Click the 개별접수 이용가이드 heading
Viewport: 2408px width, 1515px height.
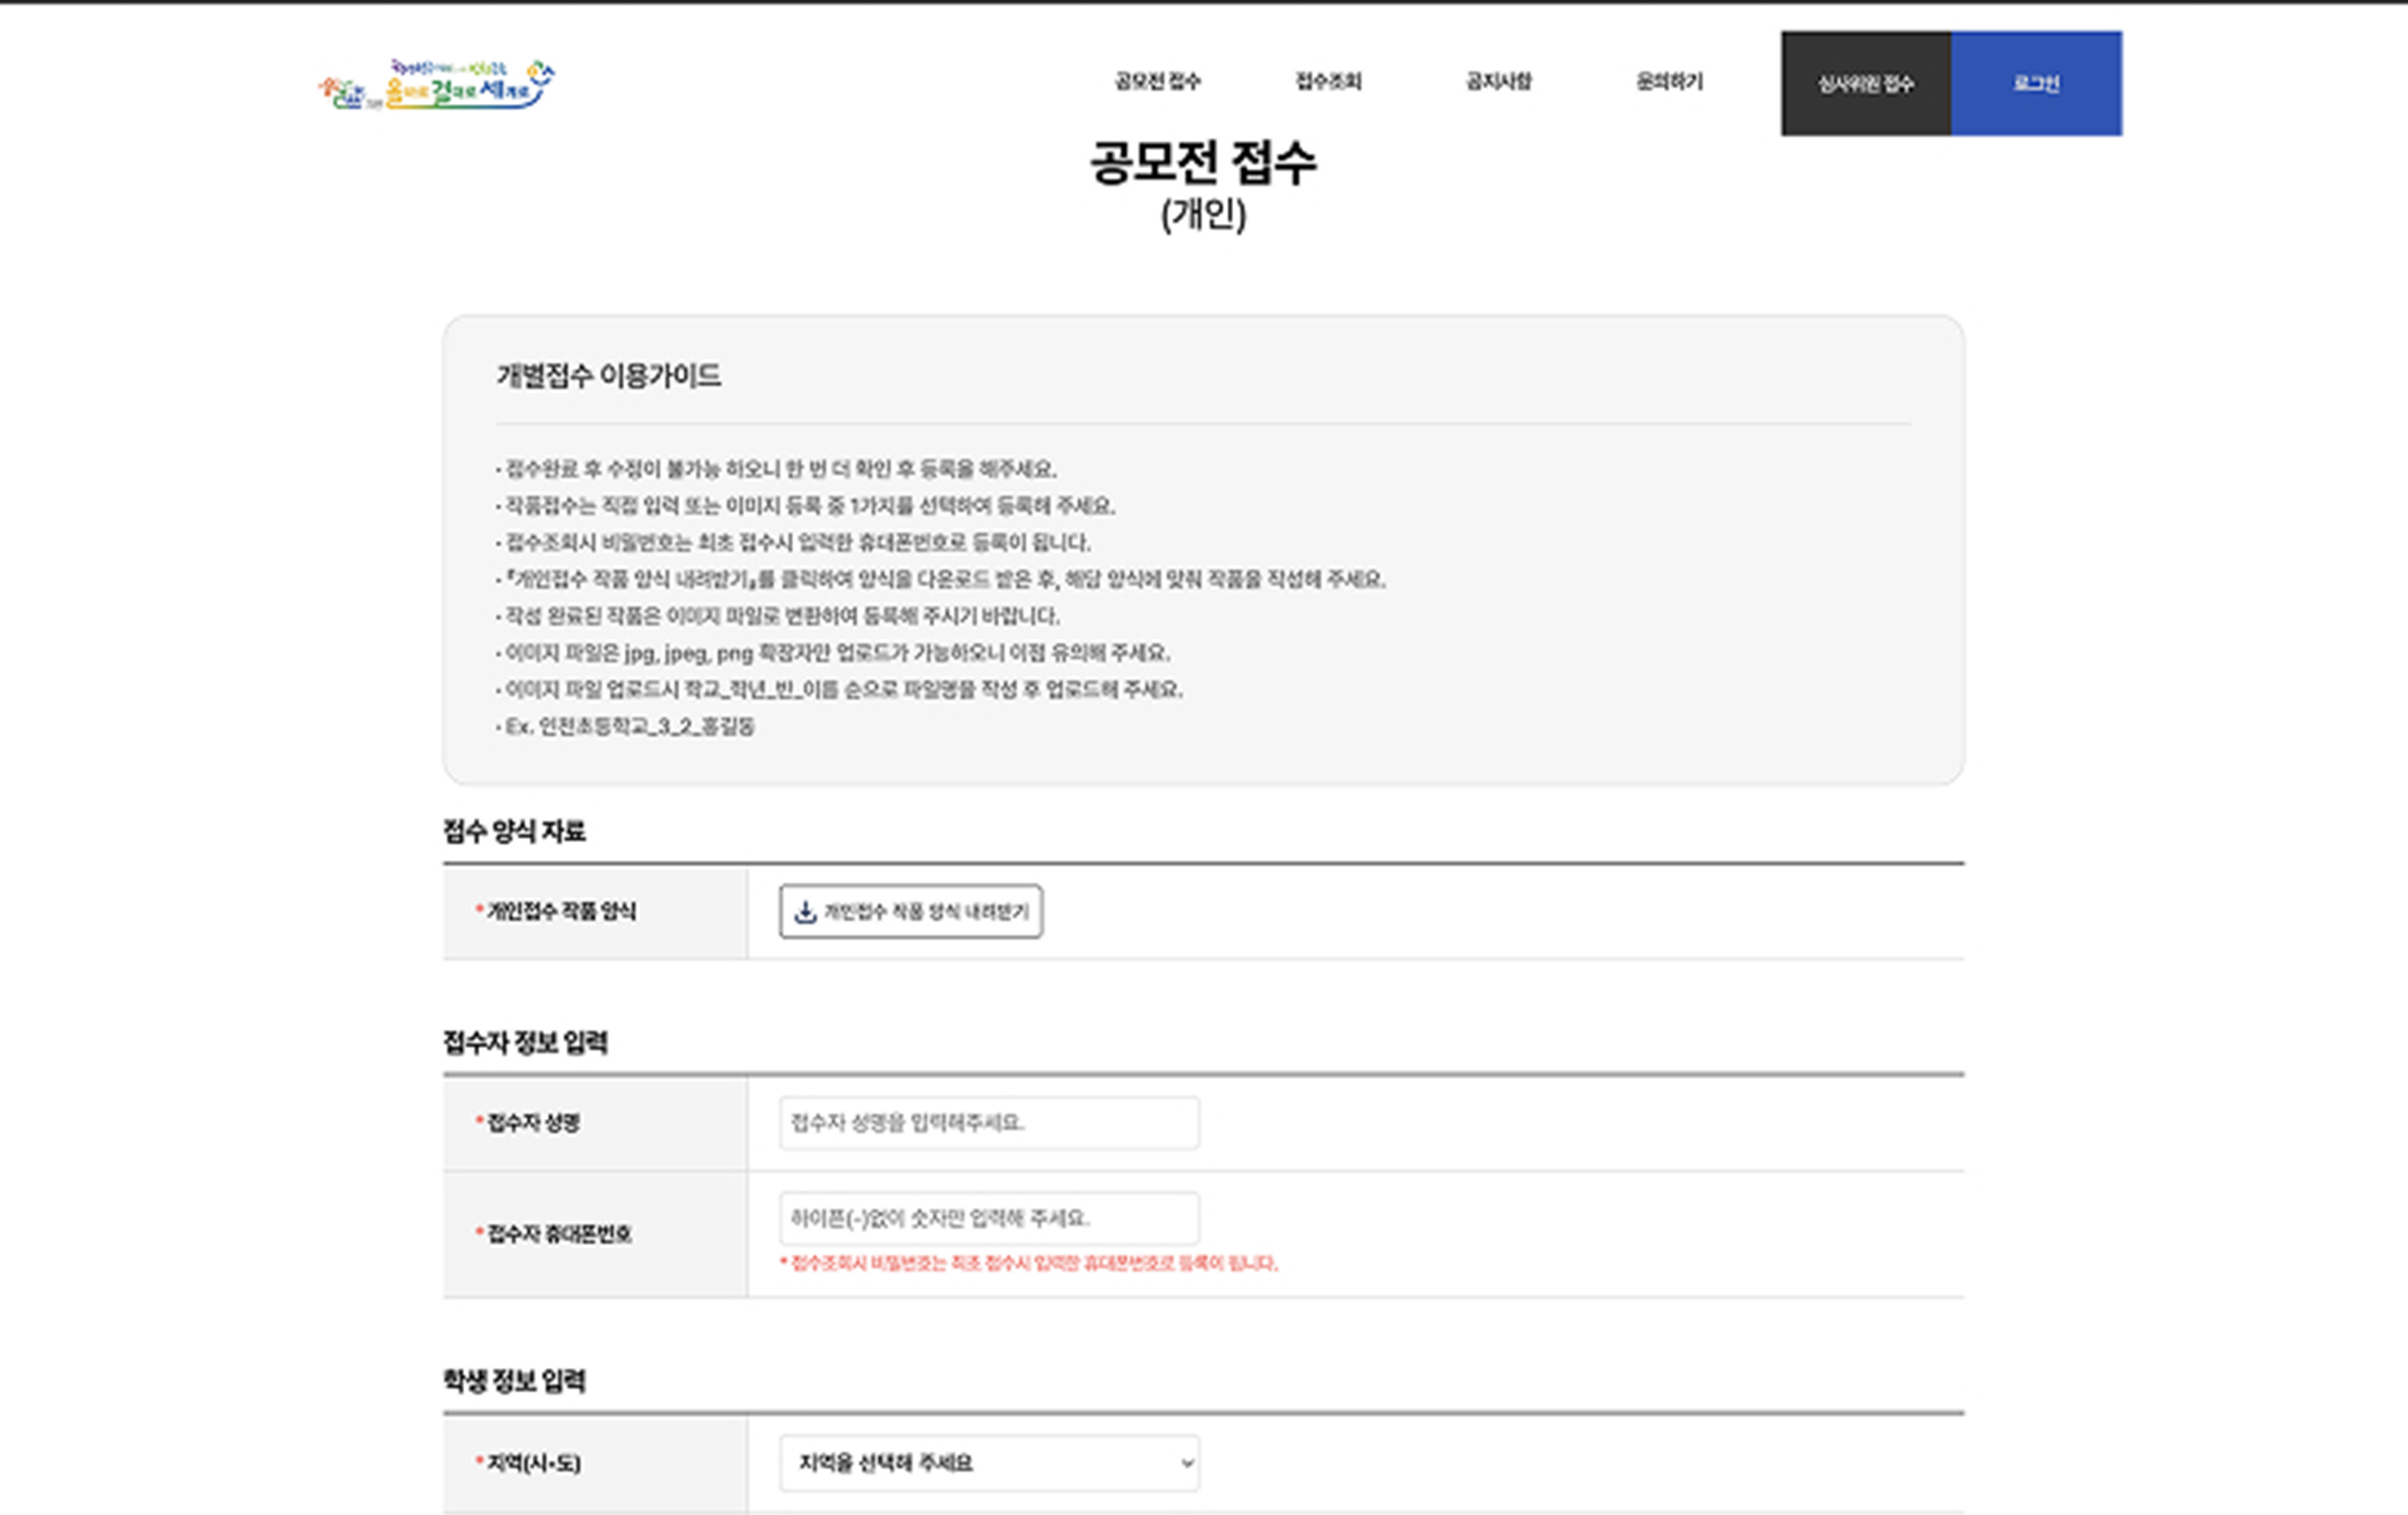(x=609, y=376)
